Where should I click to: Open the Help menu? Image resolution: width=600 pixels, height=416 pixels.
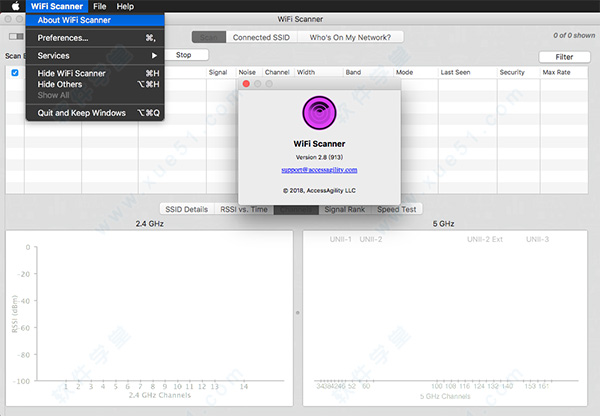(125, 6)
